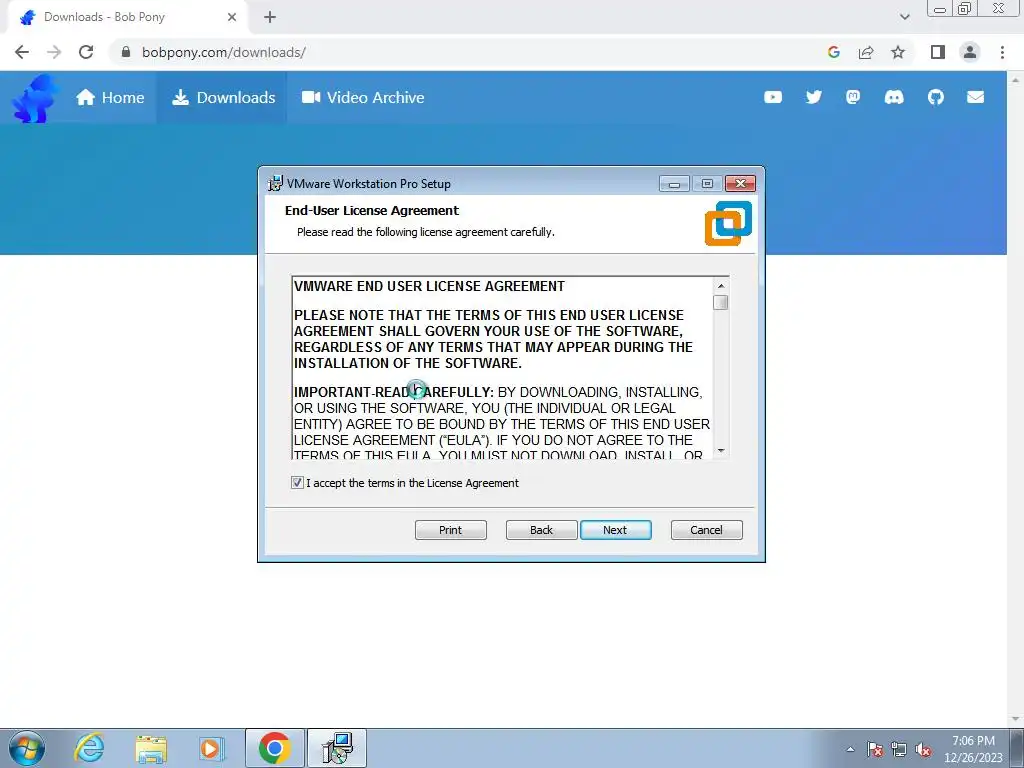Reload the bobpony.com page
Viewport: 1024px width, 768px height.
(x=86, y=52)
